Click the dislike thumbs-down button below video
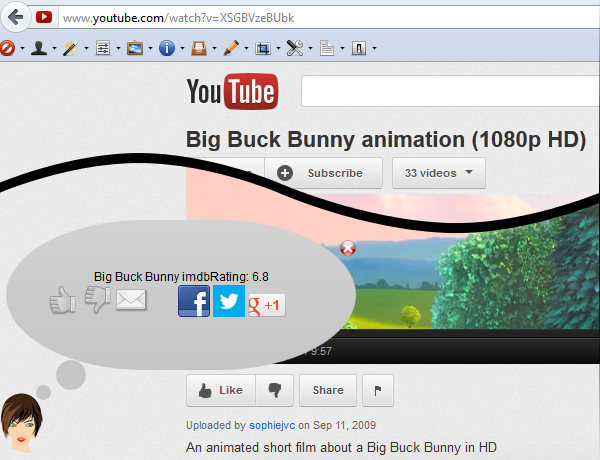The height and width of the screenshot is (460, 600). tap(274, 390)
